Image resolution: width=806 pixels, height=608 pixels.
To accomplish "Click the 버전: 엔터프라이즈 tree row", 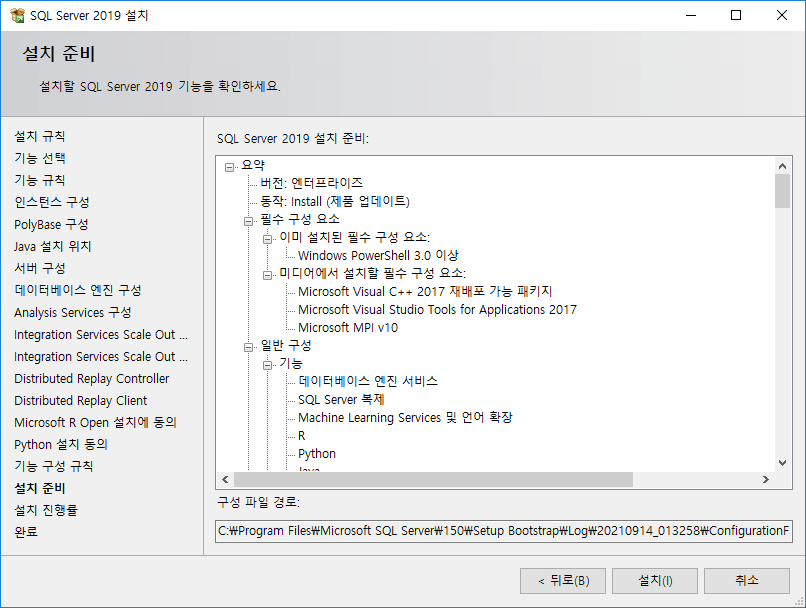I will tap(312, 183).
